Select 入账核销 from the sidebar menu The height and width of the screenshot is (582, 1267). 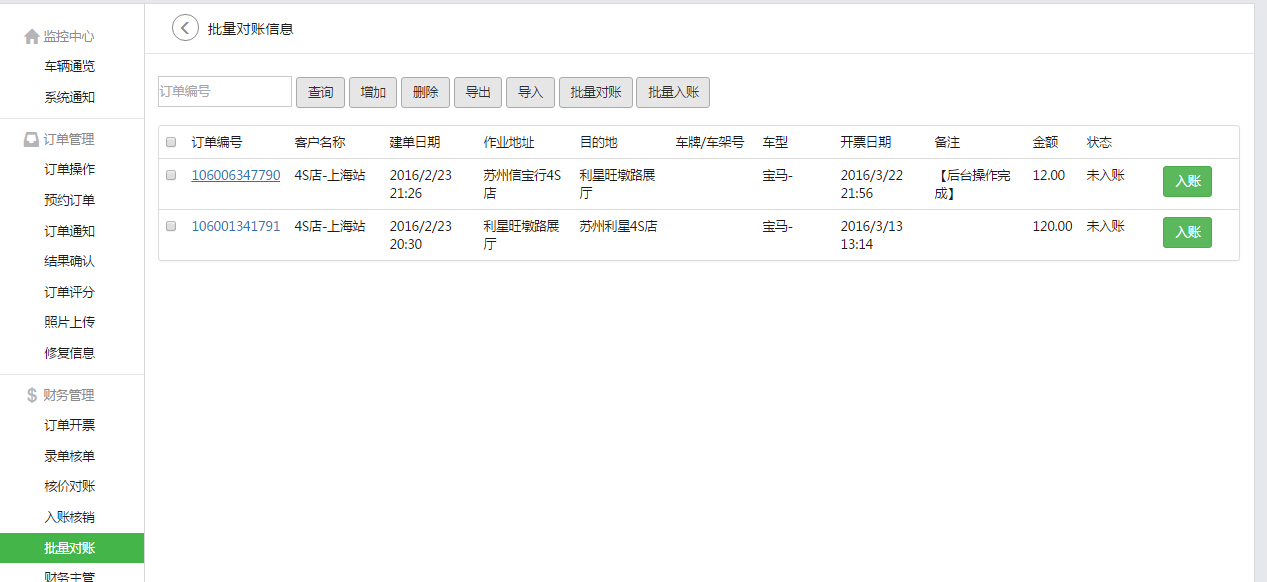70,517
